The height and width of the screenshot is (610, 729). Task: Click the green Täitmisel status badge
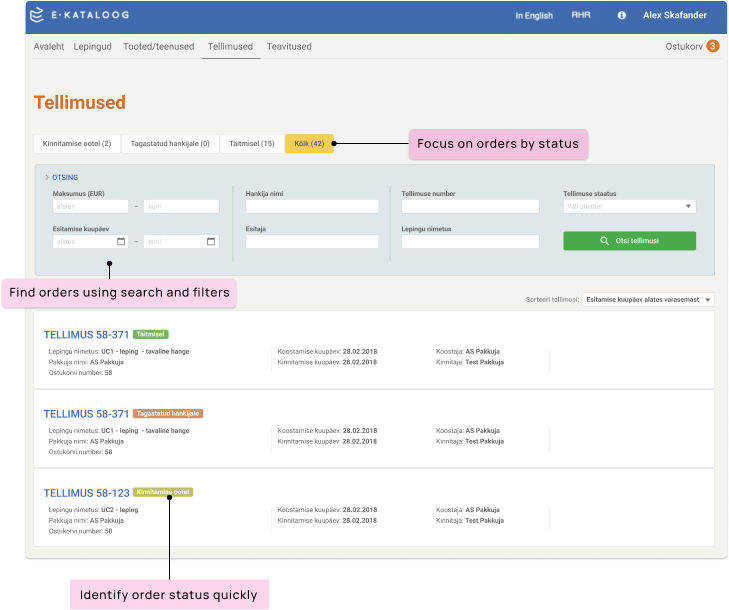151,334
